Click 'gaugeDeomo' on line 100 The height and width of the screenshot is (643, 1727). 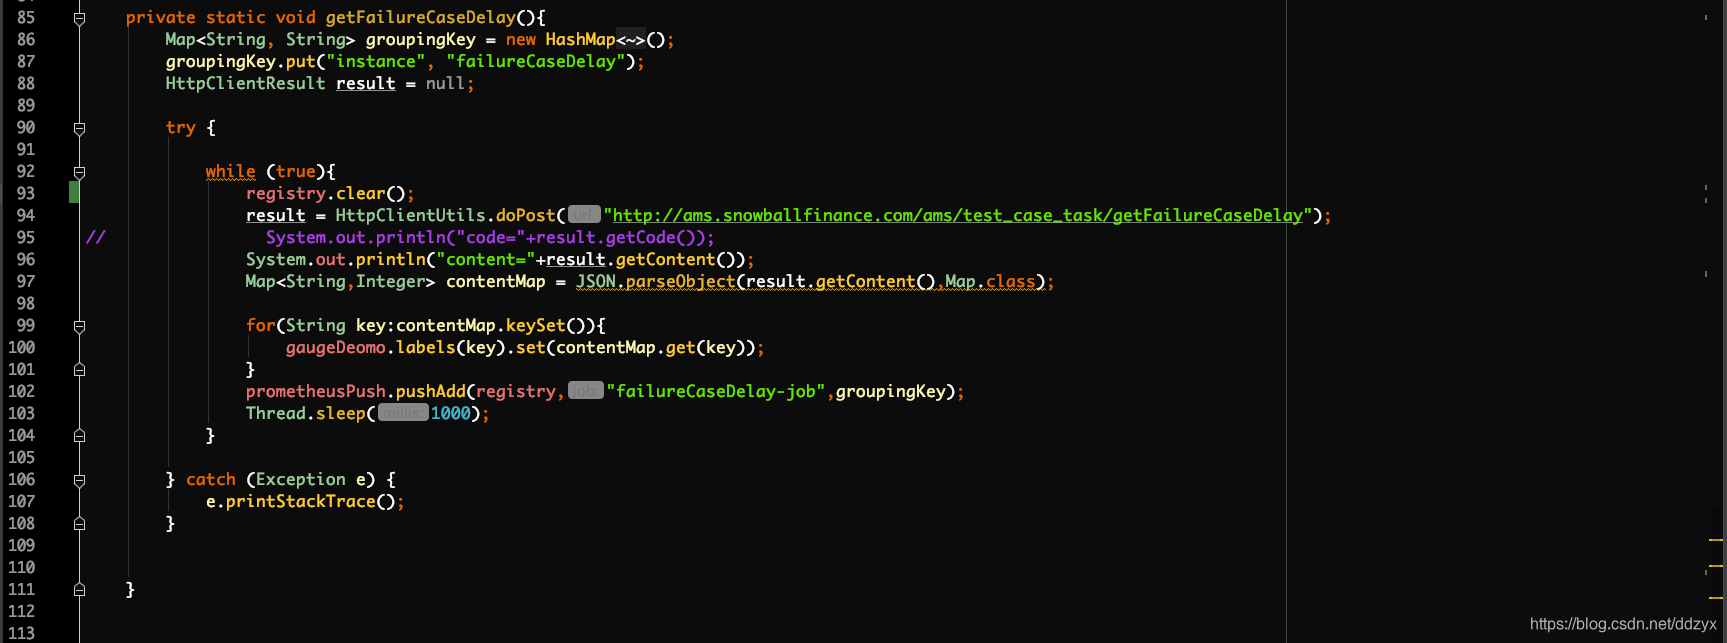click(x=335, y=347)
